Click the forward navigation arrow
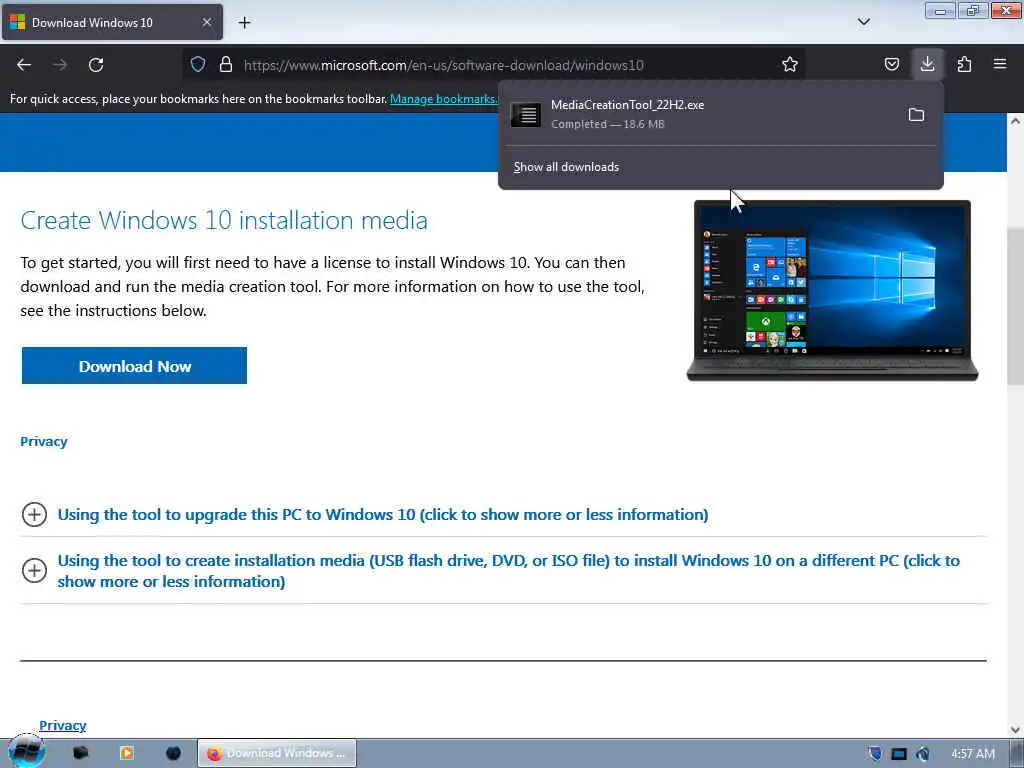Viewport: 1024px width, 768px height. pyautogui.click(x=60, y=65)
